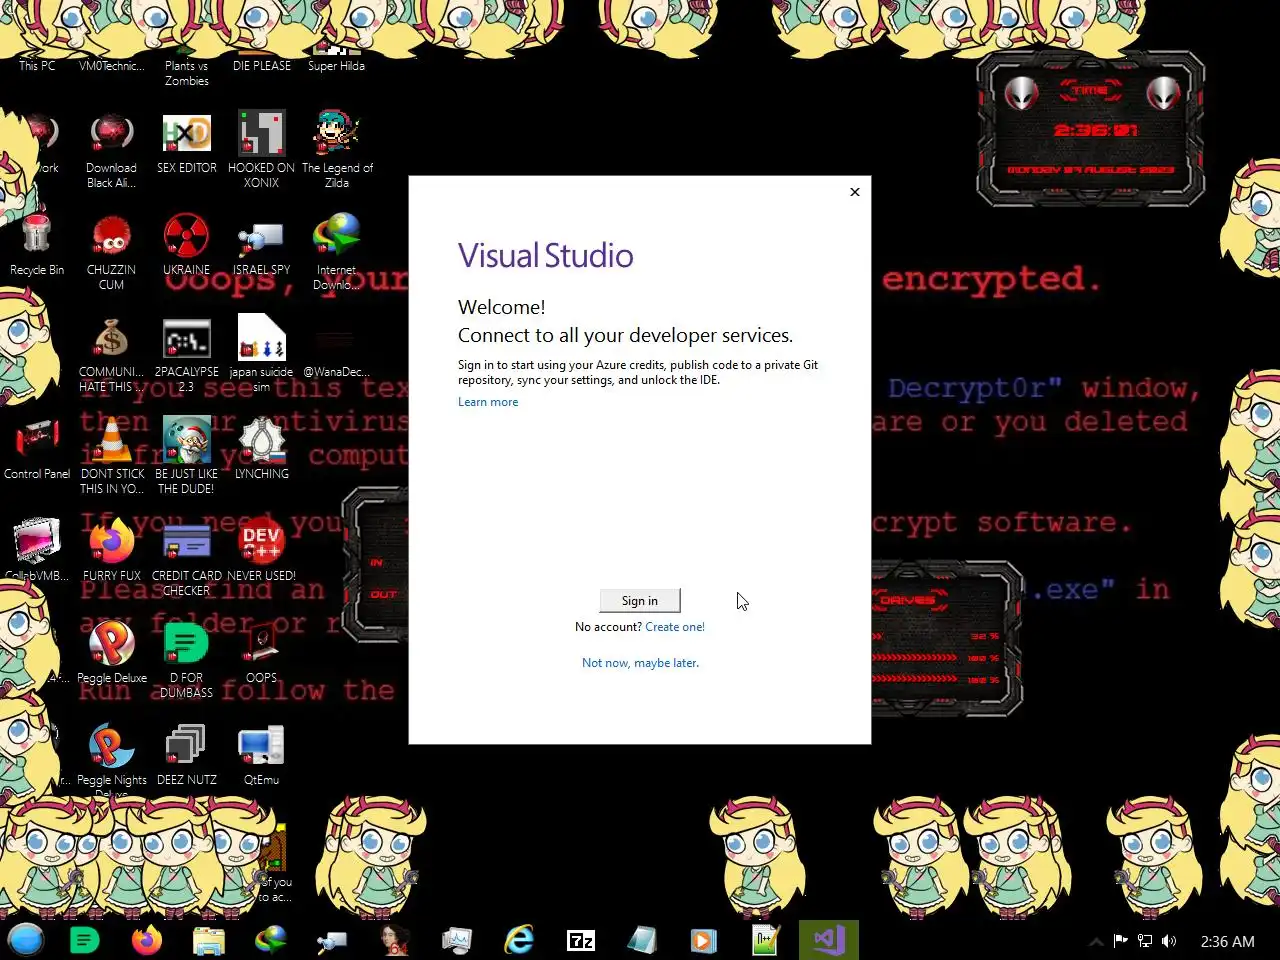Screen dimensions: 1280x960
Task: Select the HOOKED ON XONIX desktop icon
Action: (x=261, y=150)
